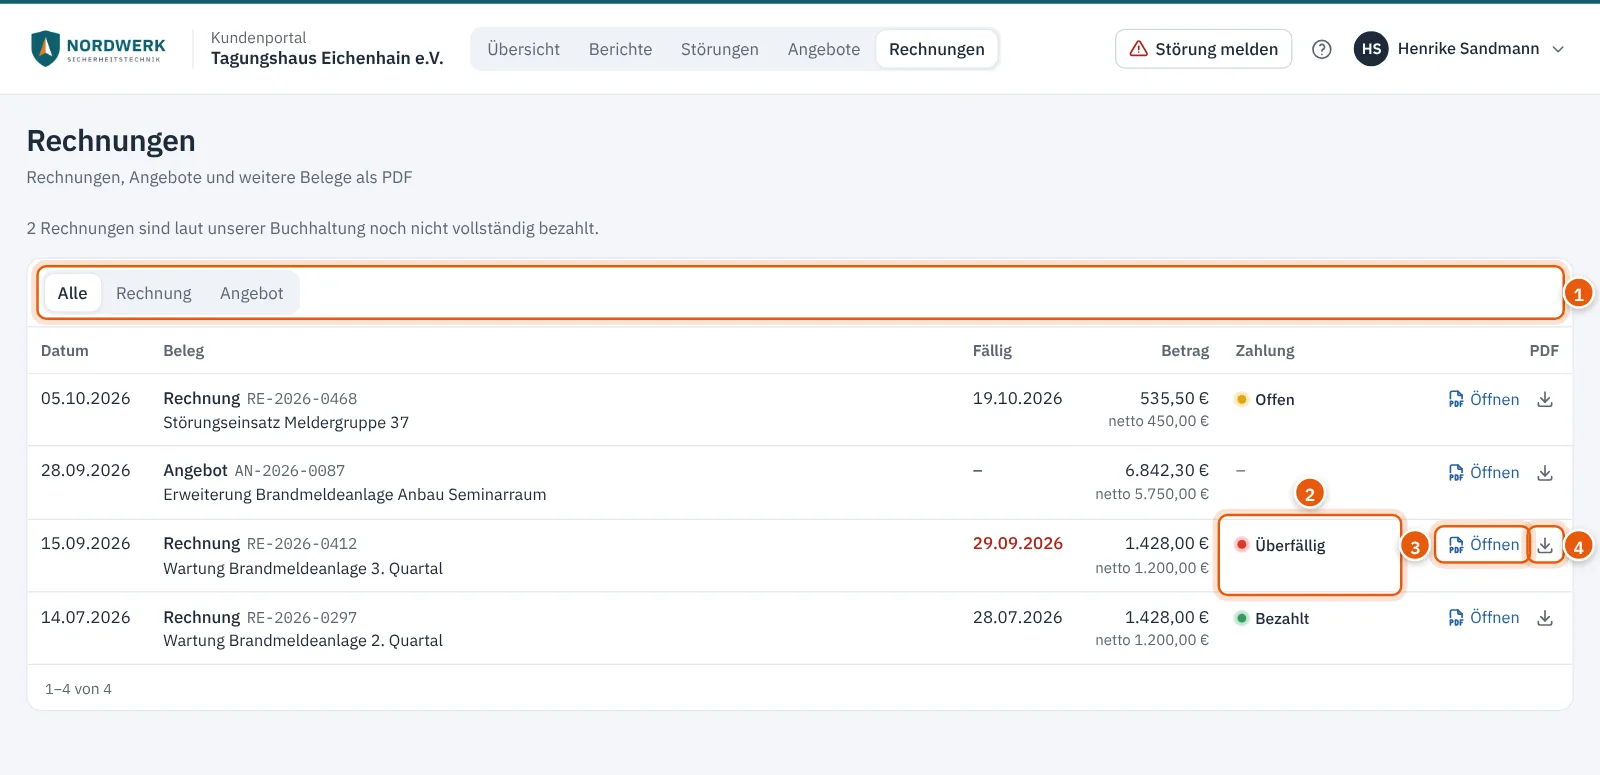
Task: Open the Berichte tab
Action: [x=620, y=49]
